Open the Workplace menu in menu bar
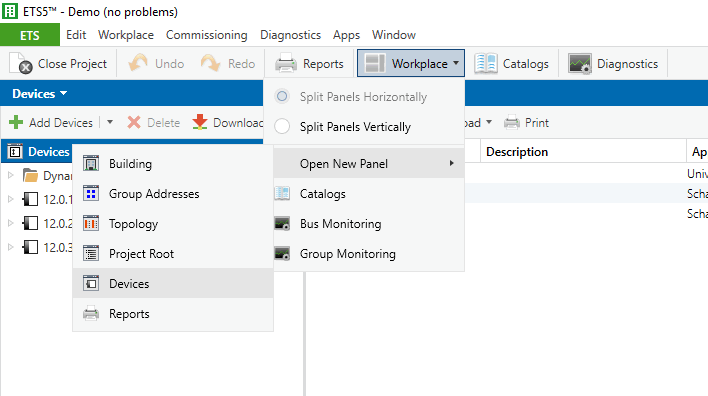The width and height of the screenshot is (708, 396). 126,35
